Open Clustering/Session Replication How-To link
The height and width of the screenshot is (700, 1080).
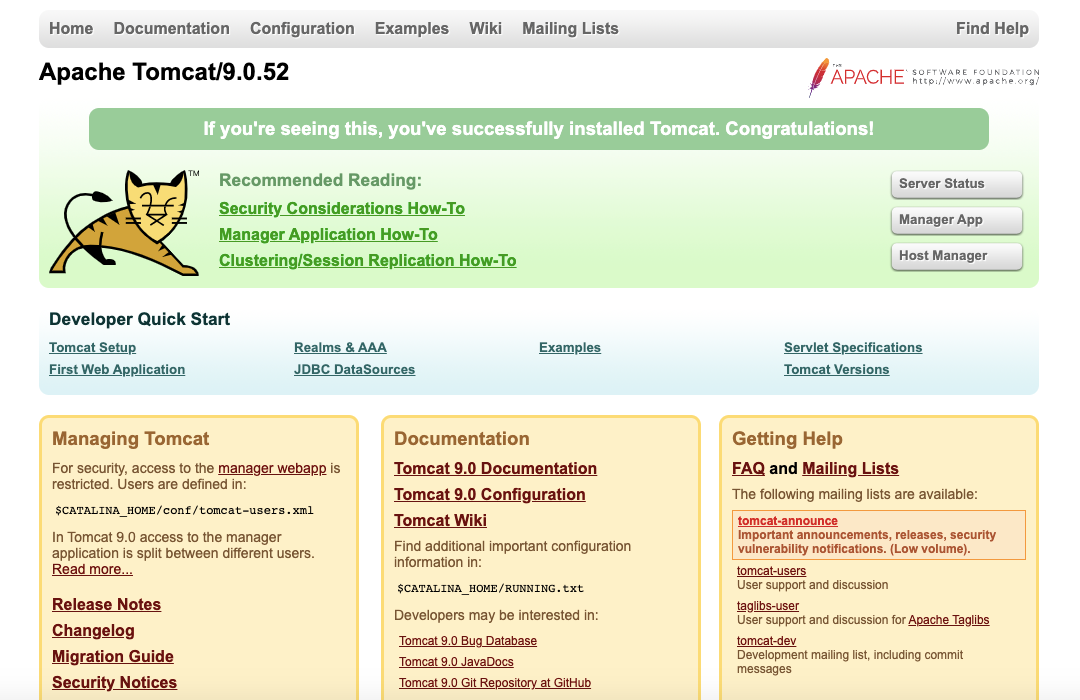point(368,260)
